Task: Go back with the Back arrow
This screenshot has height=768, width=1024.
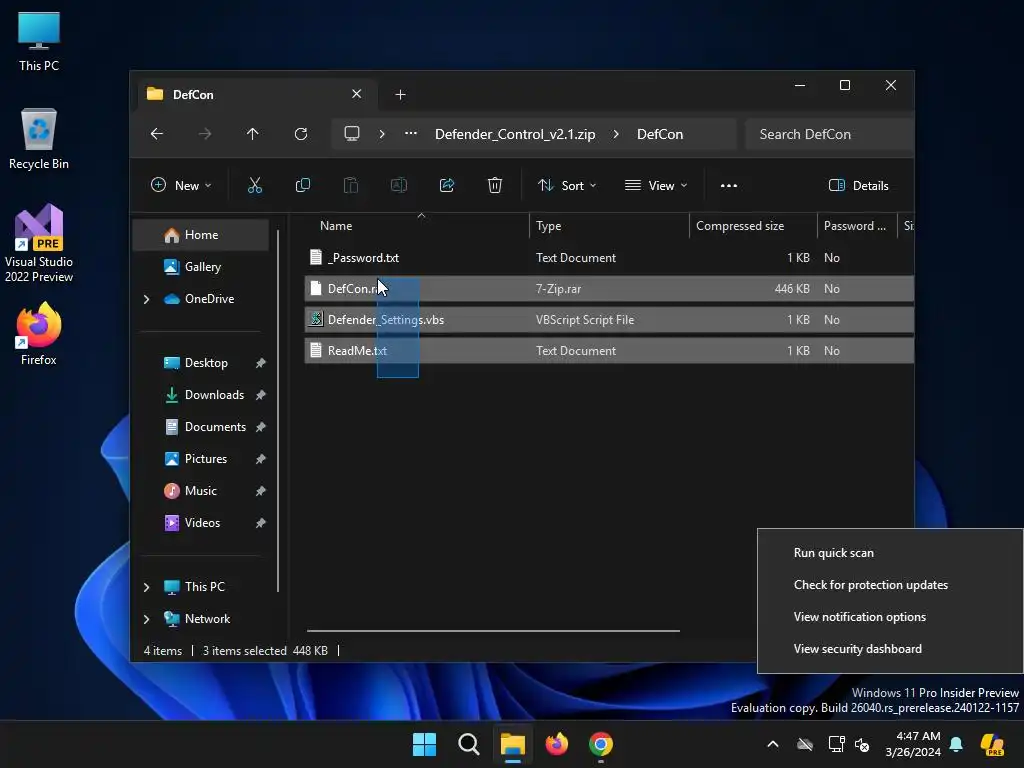Action: (x=157, y=134)
